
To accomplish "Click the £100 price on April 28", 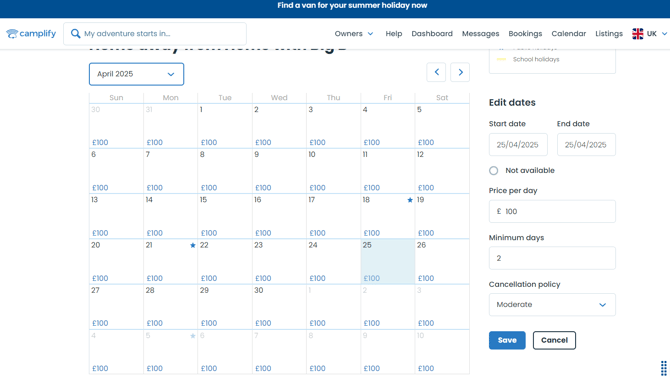I will (155, 323).
